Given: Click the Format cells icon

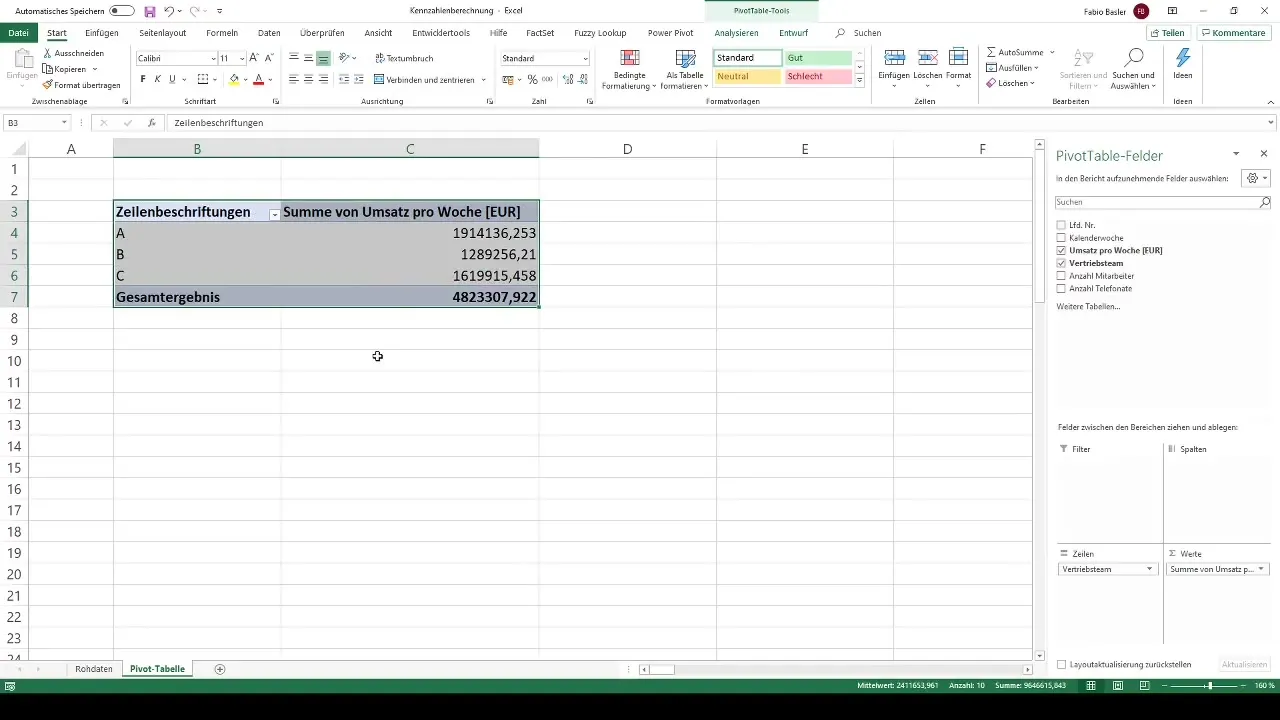Looking at the screenshot, I should (958, 58).
